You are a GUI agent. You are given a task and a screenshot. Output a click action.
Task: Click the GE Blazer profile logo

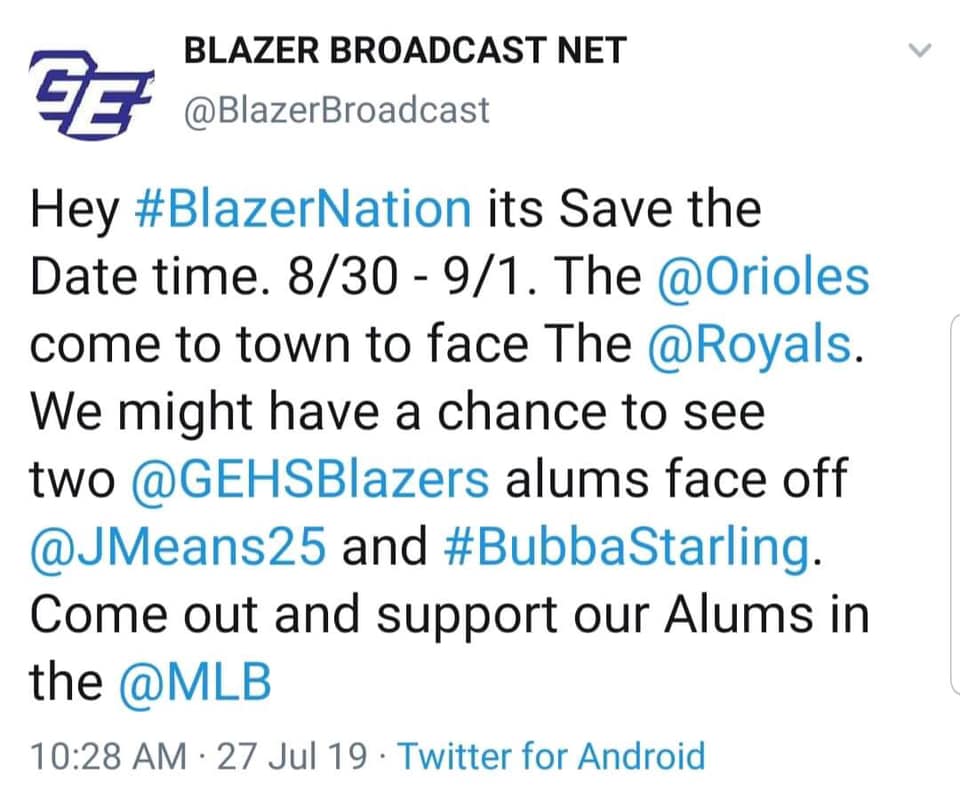pos(91,93)
